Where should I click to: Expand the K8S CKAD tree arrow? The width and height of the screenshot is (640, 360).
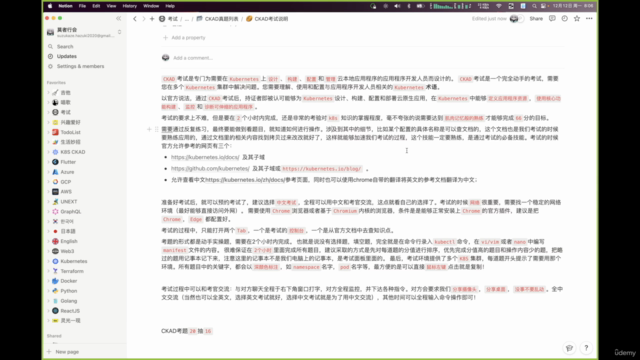(49, 152)
